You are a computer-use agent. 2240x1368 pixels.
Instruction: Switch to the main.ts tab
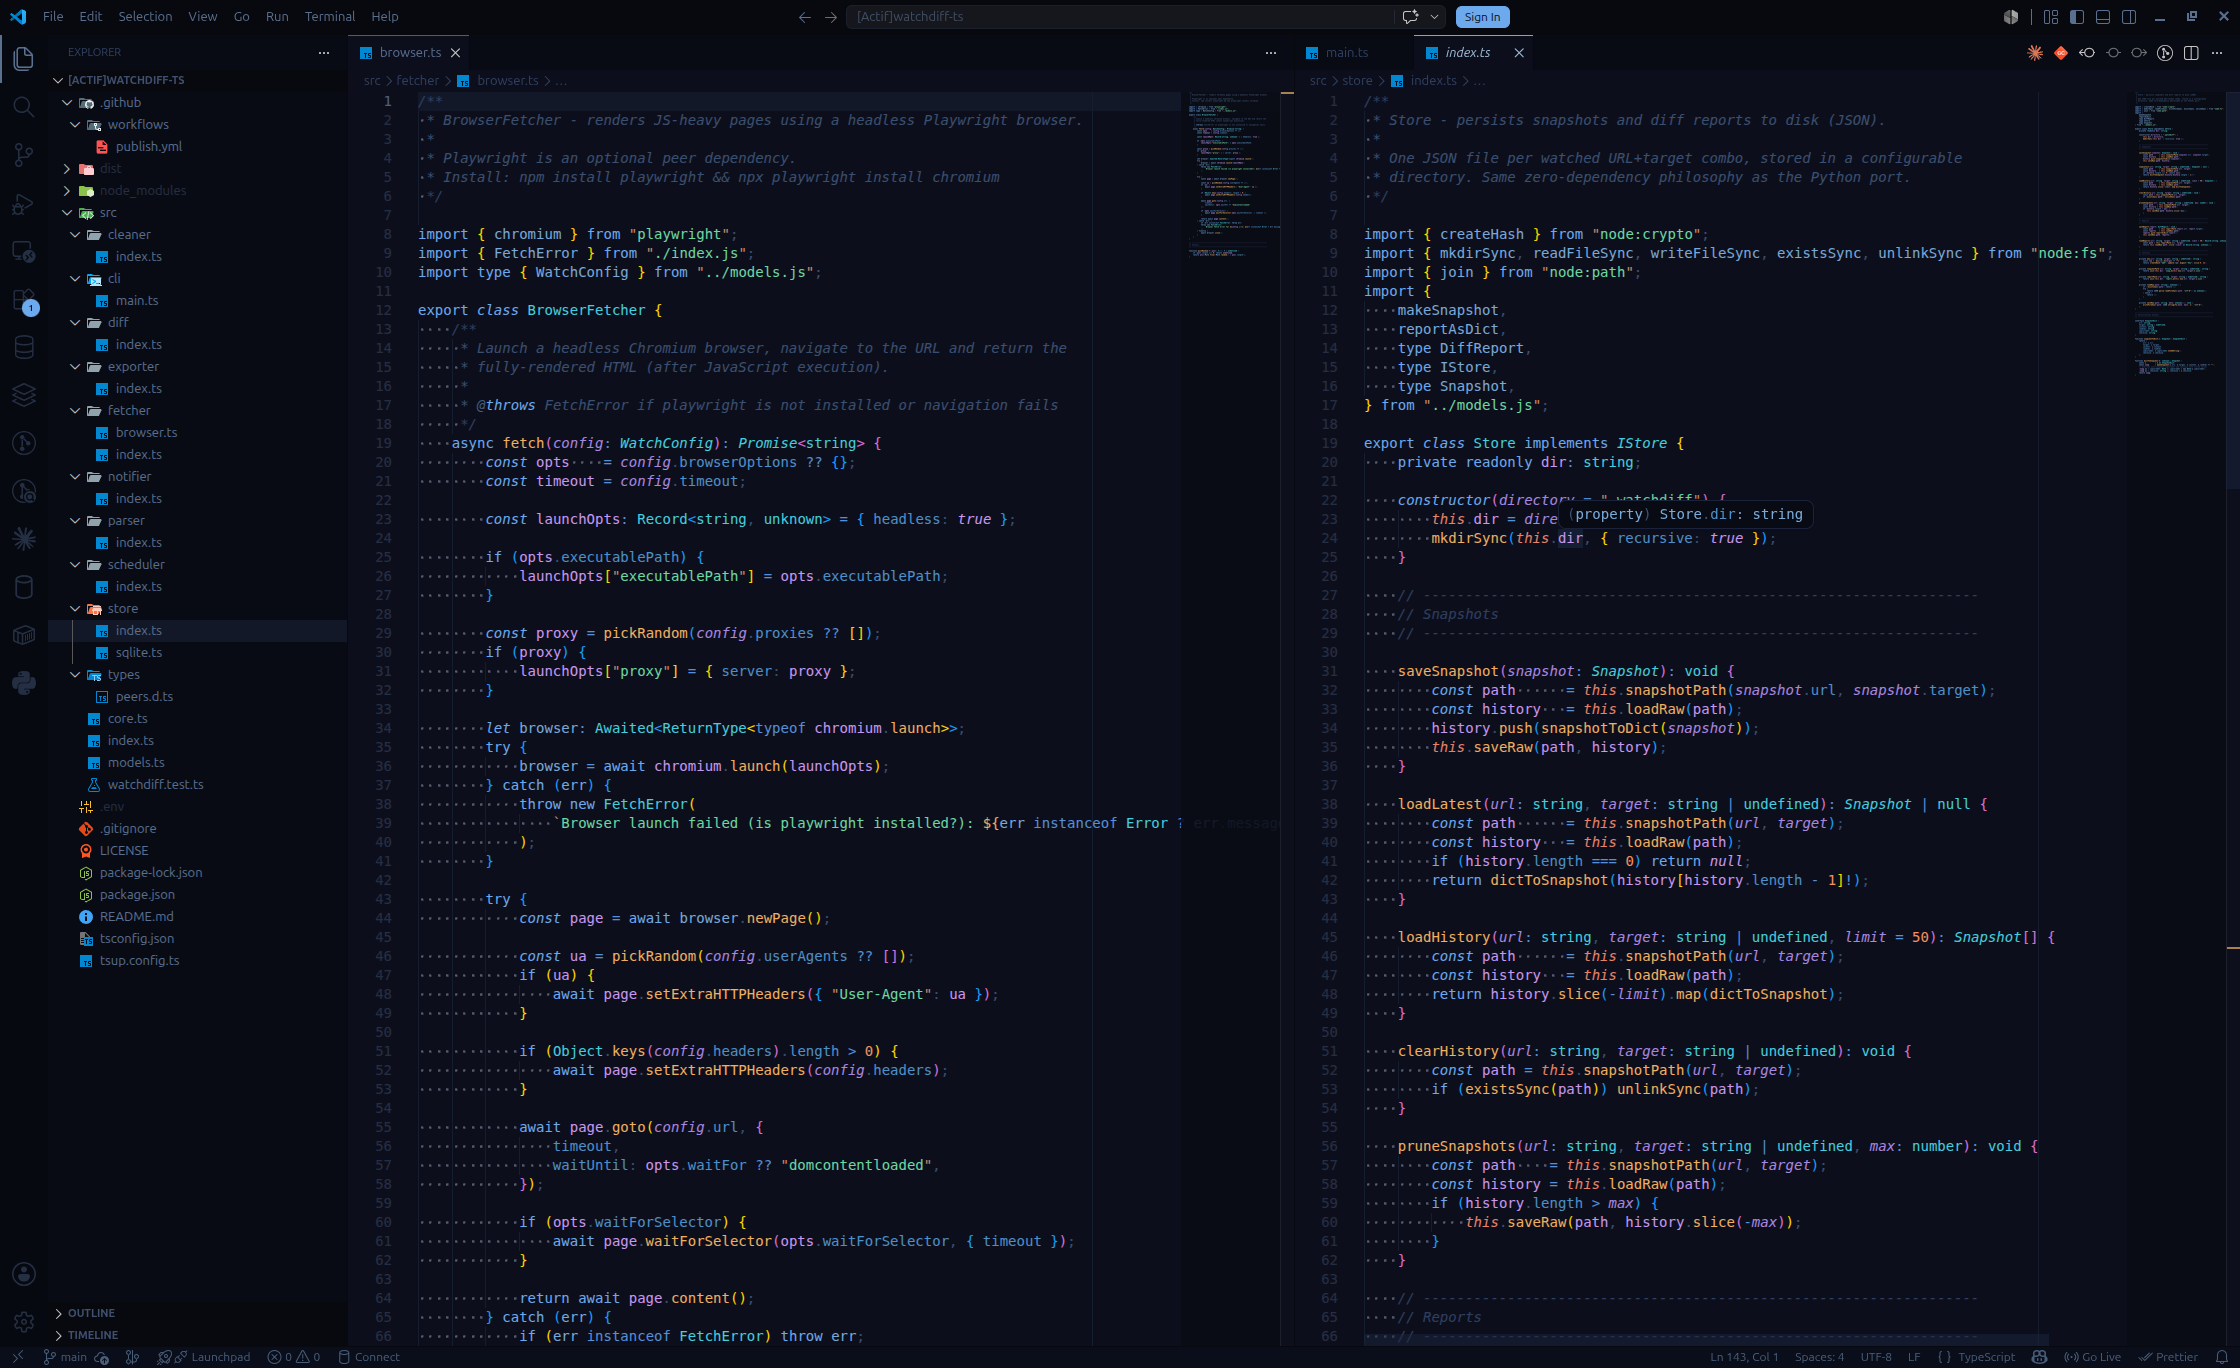[x=1346, y=53]
